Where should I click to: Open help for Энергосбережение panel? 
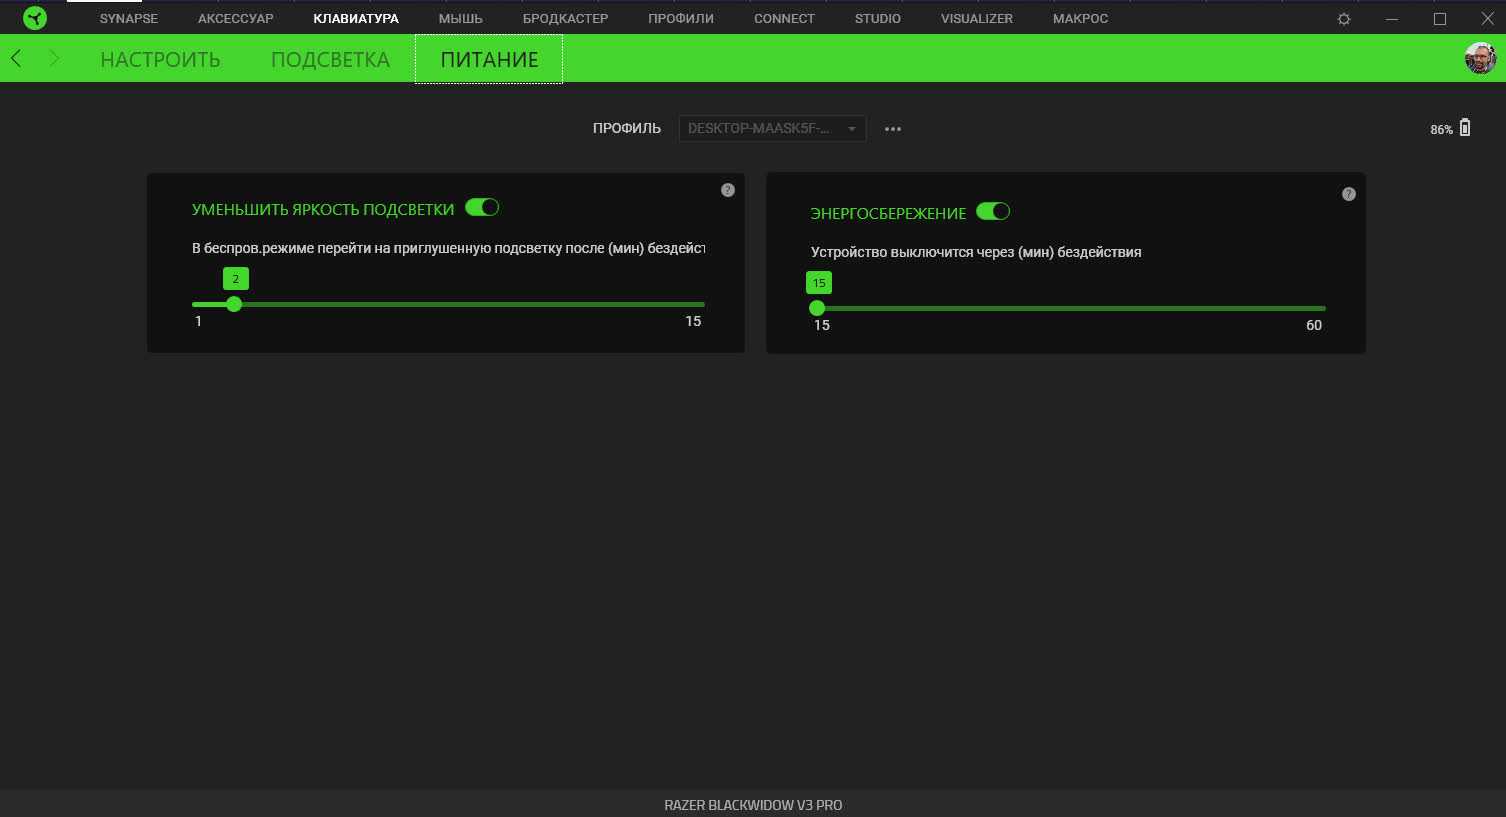1348,194
